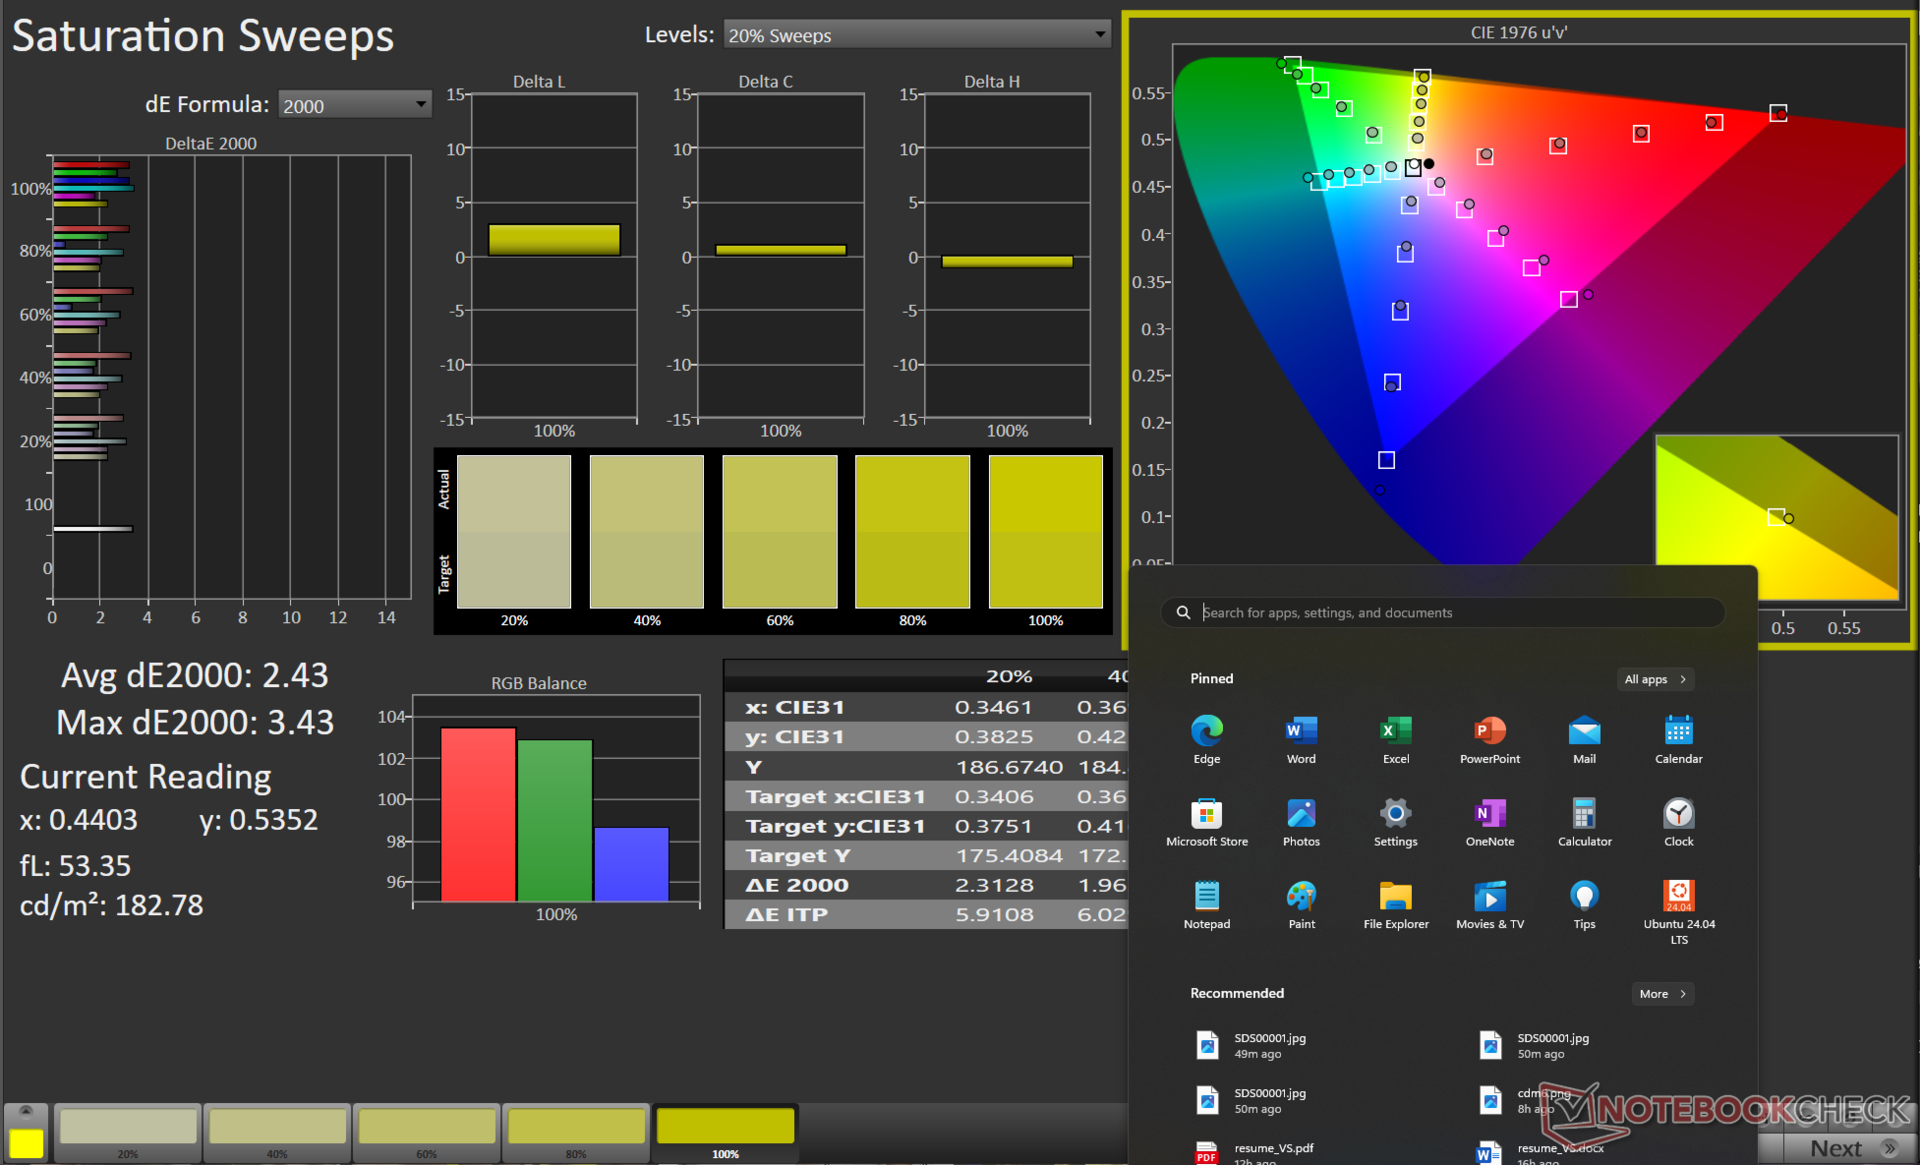This screenshot has height=1165, width=1920.
Task: Open recommended file resume_VS.pdf
Action: point(1272,1150)
